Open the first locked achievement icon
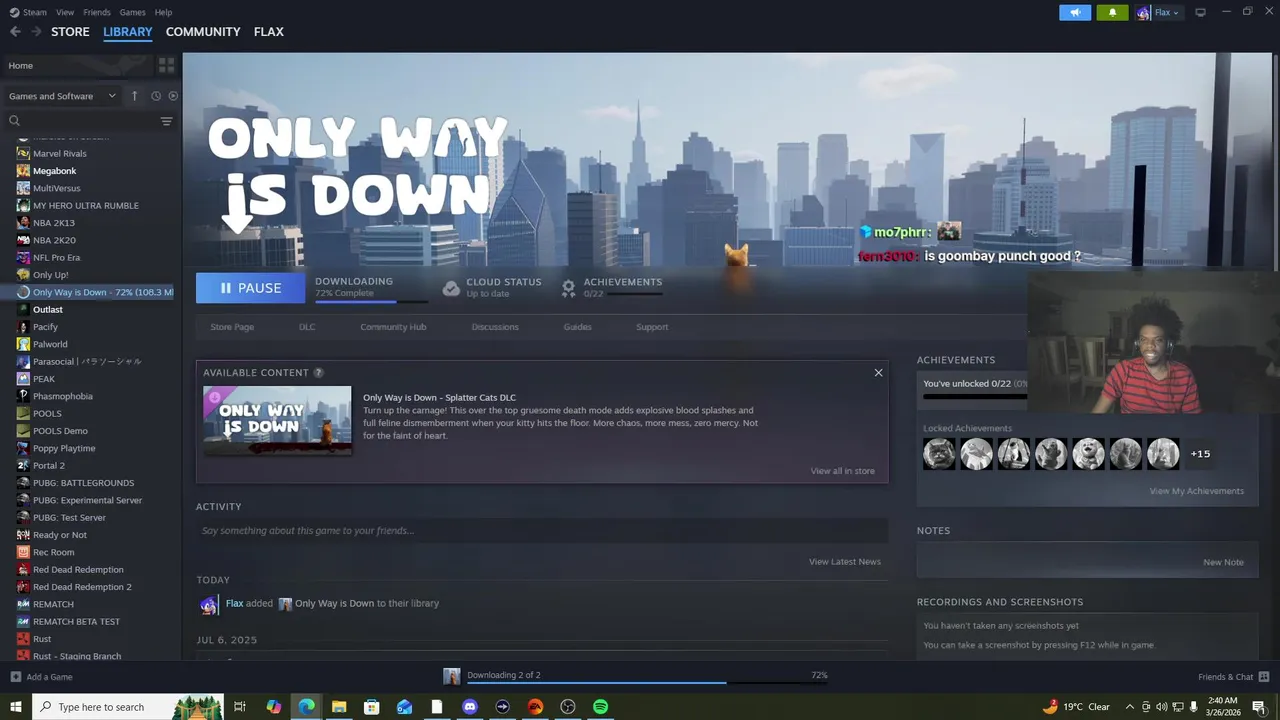The image size is (1280, 720). point(939,454)
